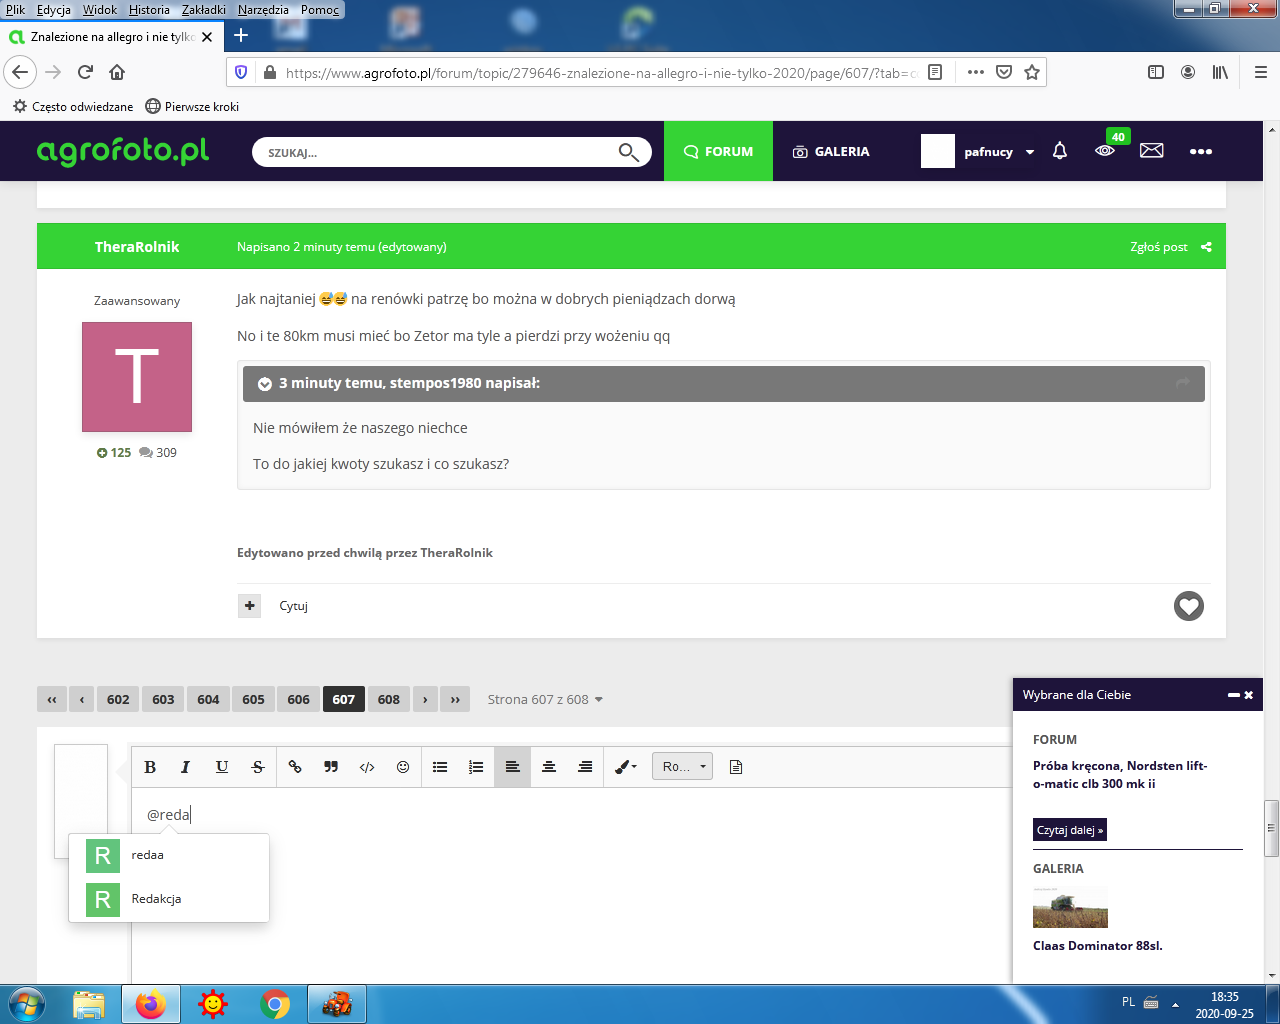Click the SZUKAJ search field

click(440, 152)
